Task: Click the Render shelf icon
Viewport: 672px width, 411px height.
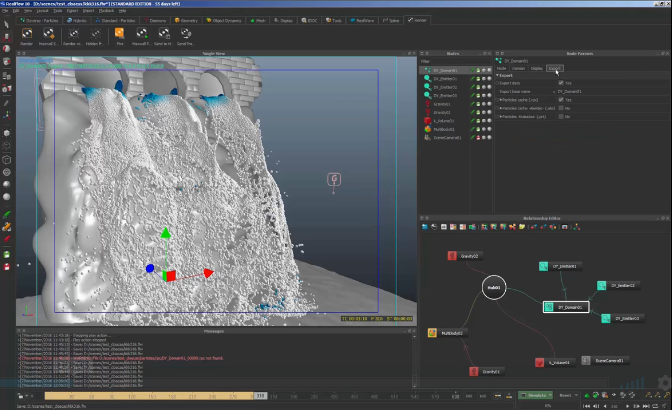Action: (27, 34)
